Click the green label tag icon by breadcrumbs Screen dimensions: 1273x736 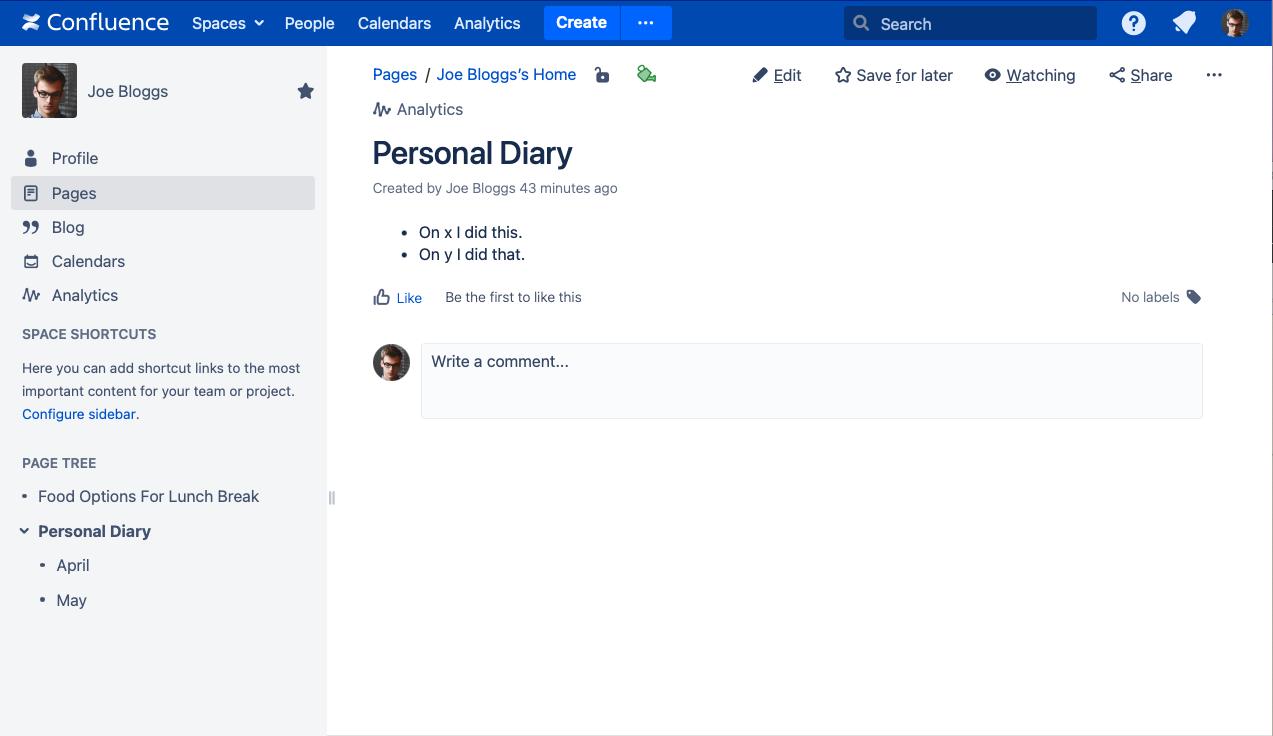coord(646,74)
